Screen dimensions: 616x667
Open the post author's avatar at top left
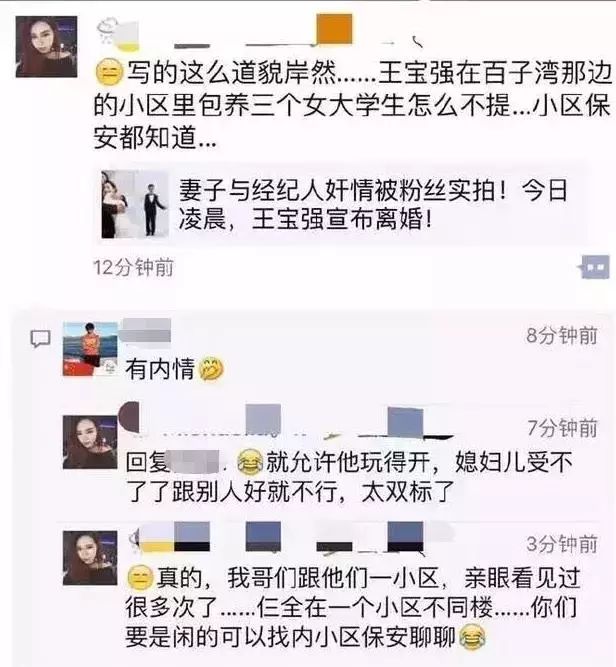pyautogui.click(x=46, y=47)
